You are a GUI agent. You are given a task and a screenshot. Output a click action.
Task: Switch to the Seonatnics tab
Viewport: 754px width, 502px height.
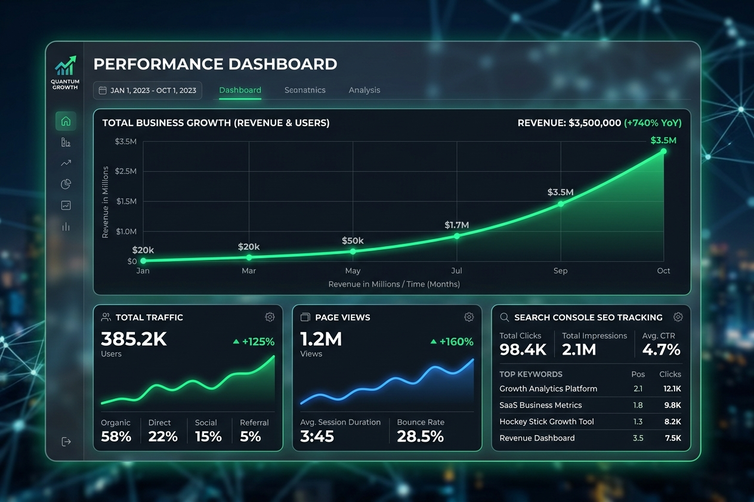pos(305,90)
